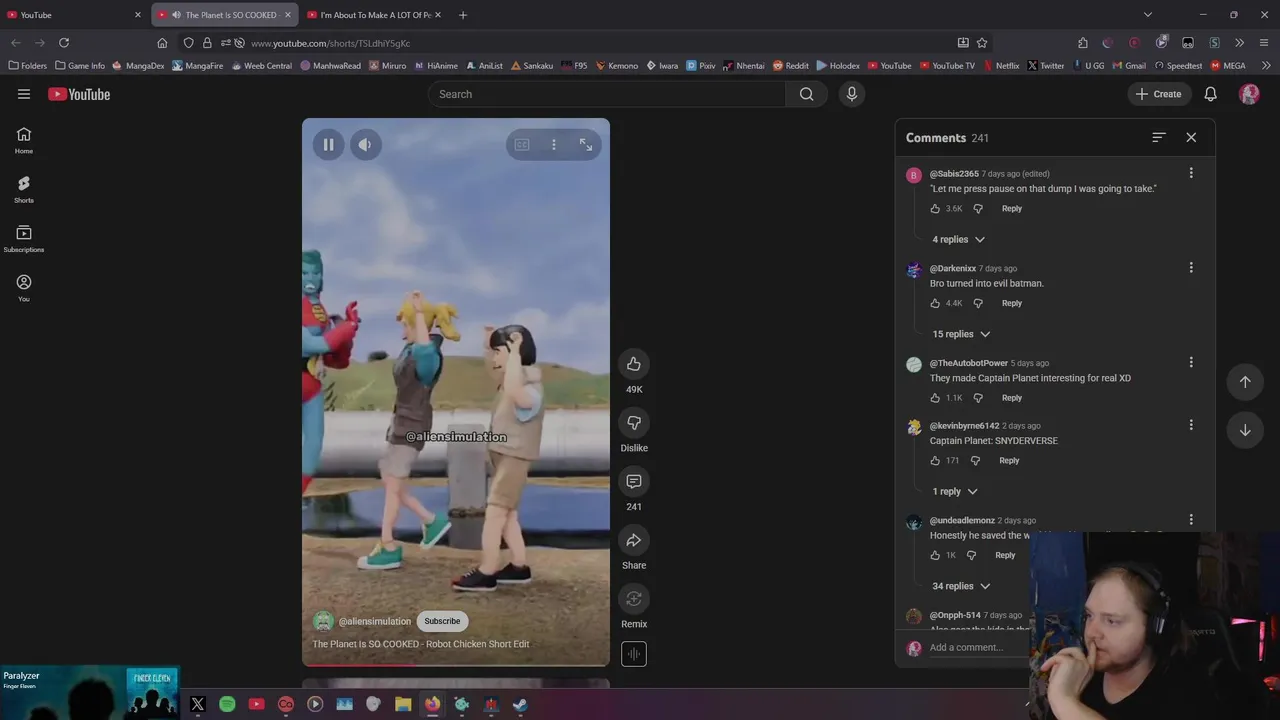
Task: Expand 15 replies under @Darkenixx
Action: pyautogui.click(x=961, y=334)
